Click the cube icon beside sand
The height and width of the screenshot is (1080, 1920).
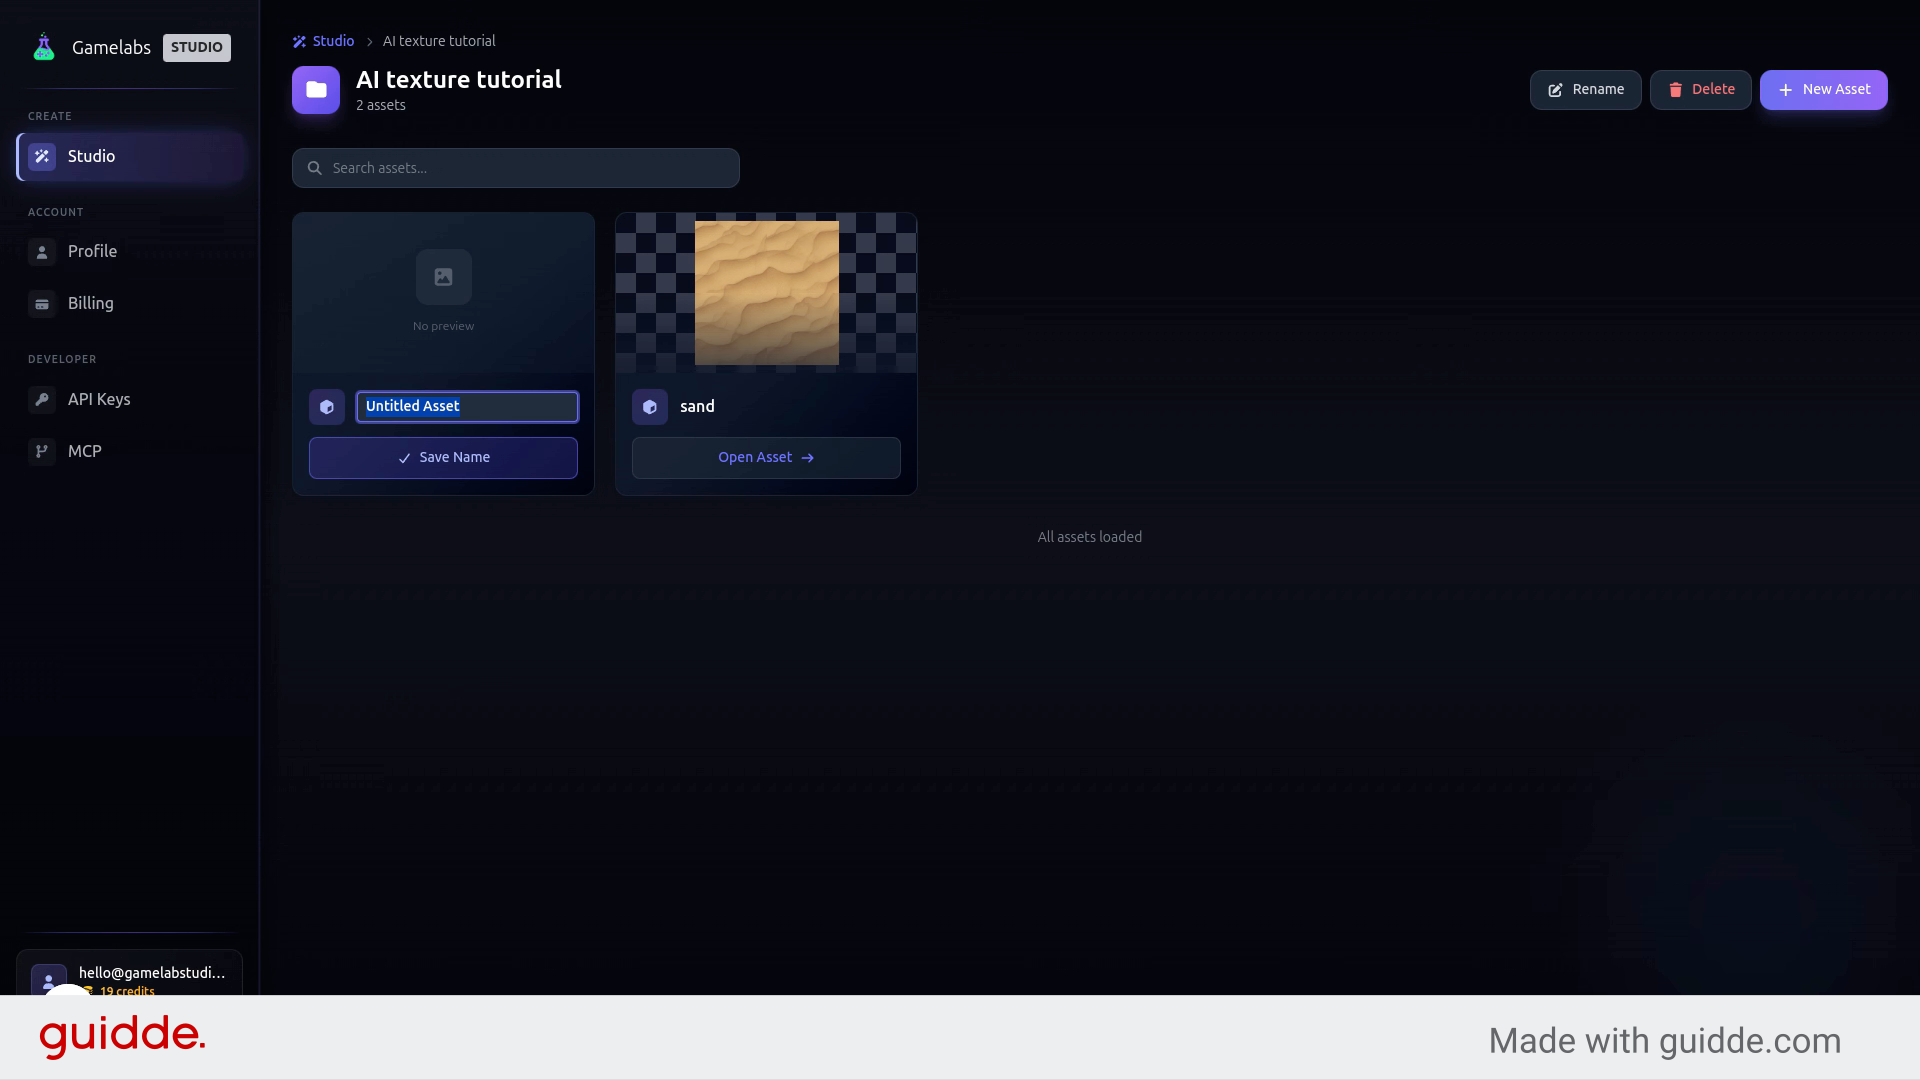(x=650, y=407)
